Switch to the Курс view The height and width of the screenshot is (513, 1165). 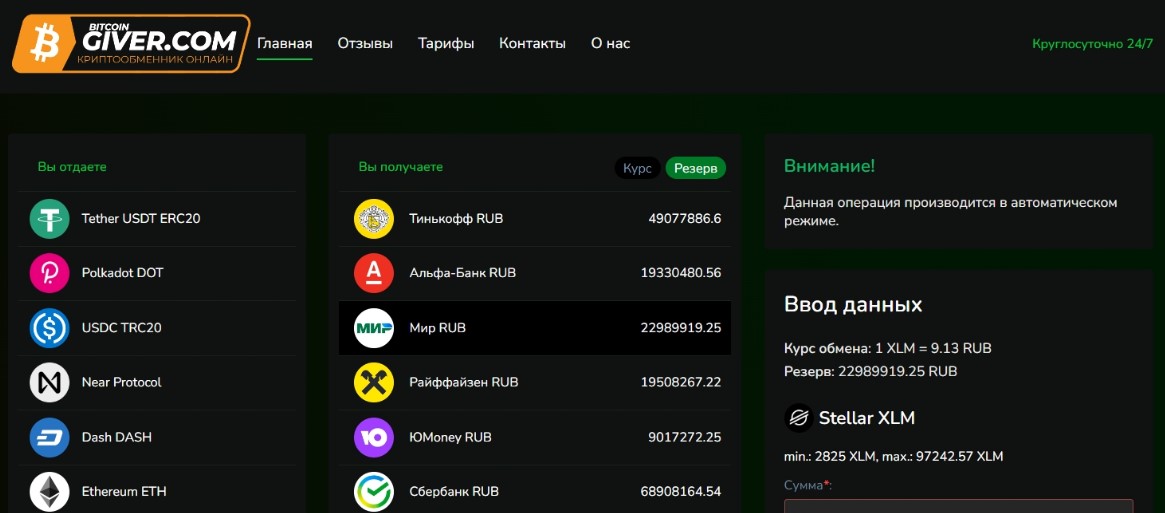pos(637,168)
